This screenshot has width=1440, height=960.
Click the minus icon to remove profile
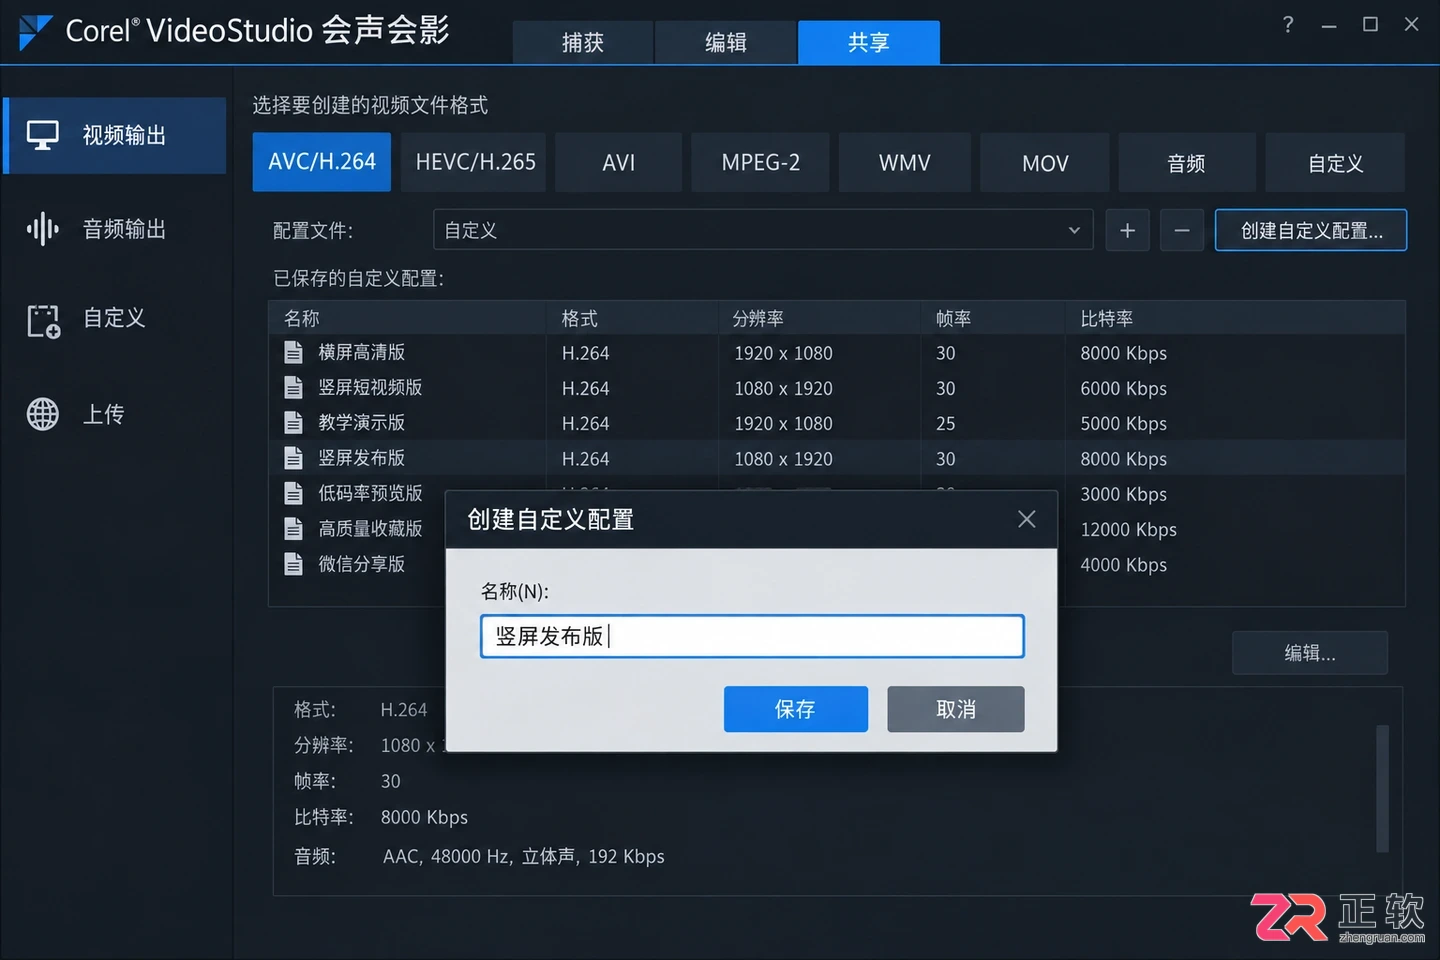point(1182,231)
